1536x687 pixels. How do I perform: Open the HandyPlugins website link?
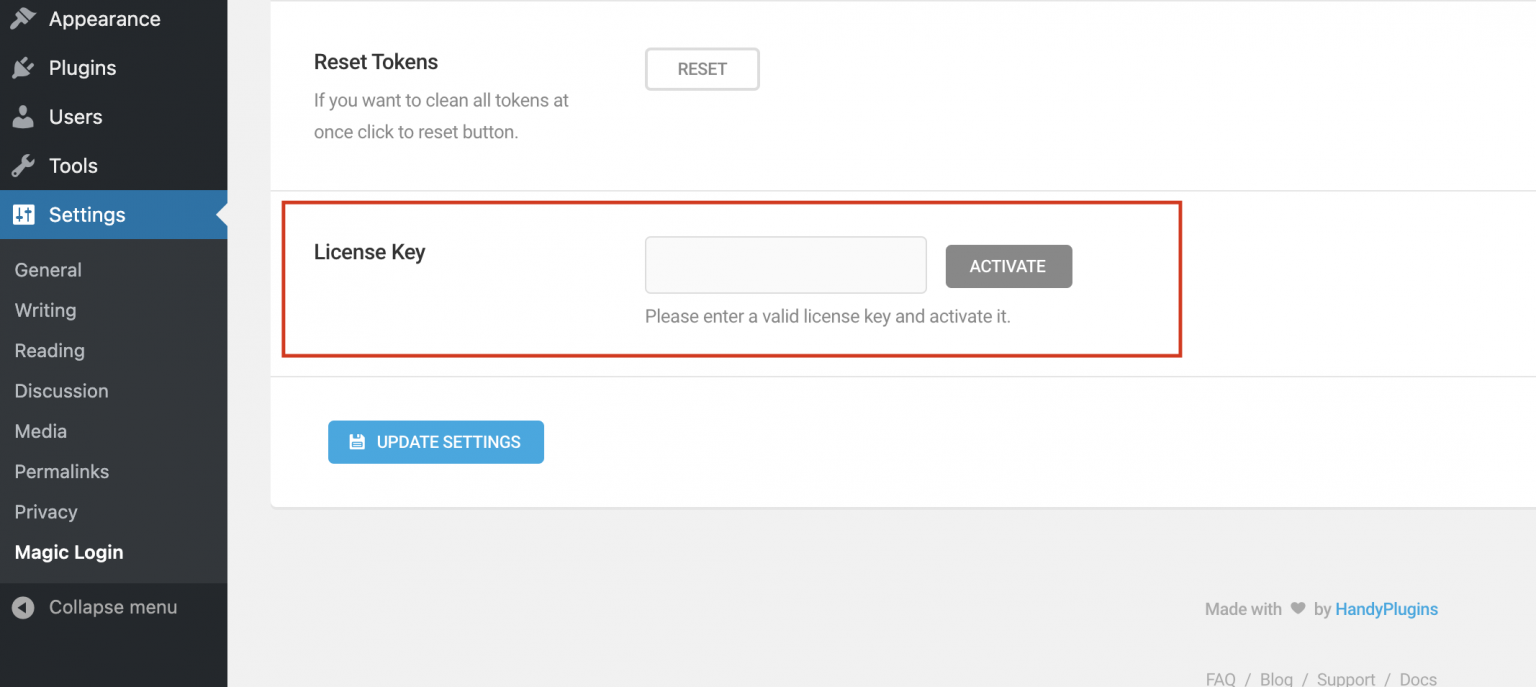[x=1386, y=608]
